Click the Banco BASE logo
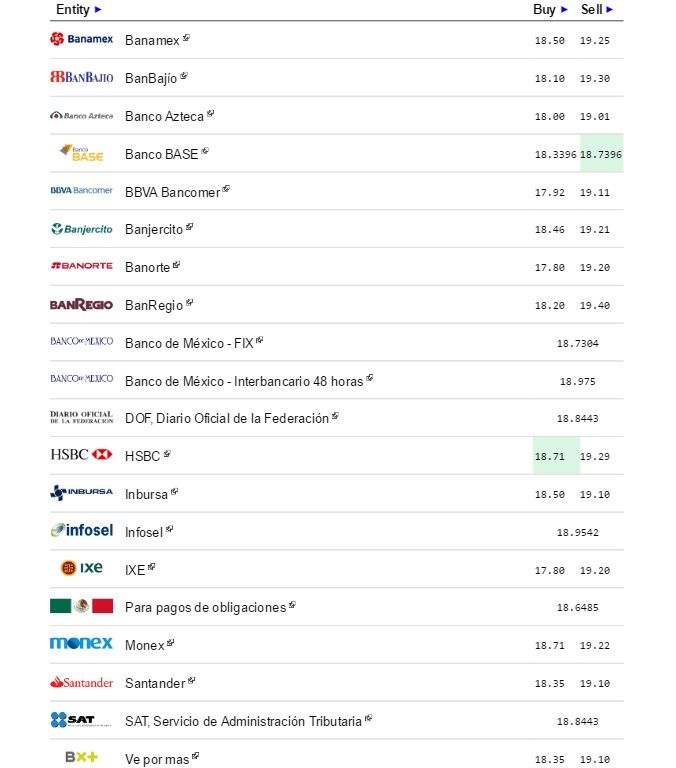Image resolution: width=676 pixels, height=768 pixels. point(81,153)
